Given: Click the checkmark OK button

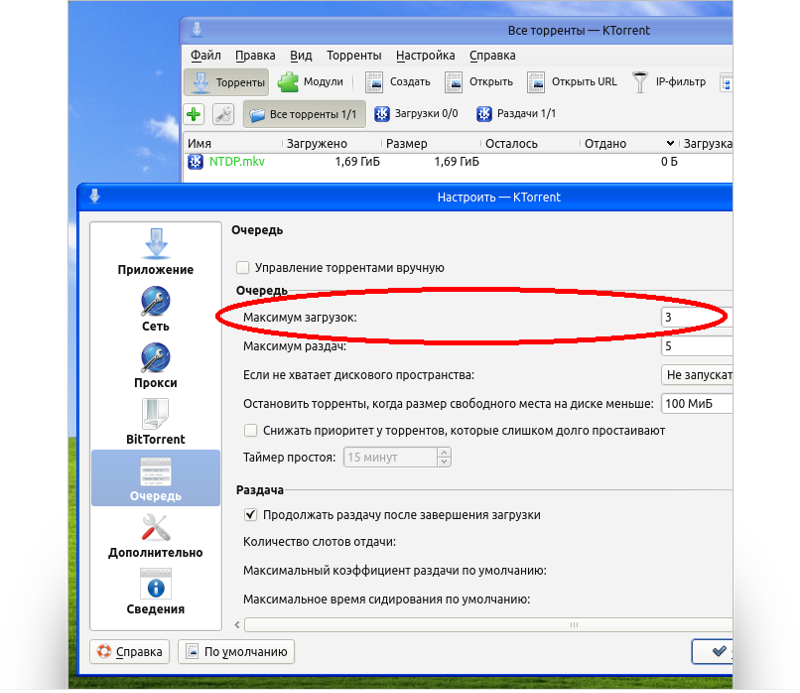Looking at the screenshot, I should click(712, 652).
